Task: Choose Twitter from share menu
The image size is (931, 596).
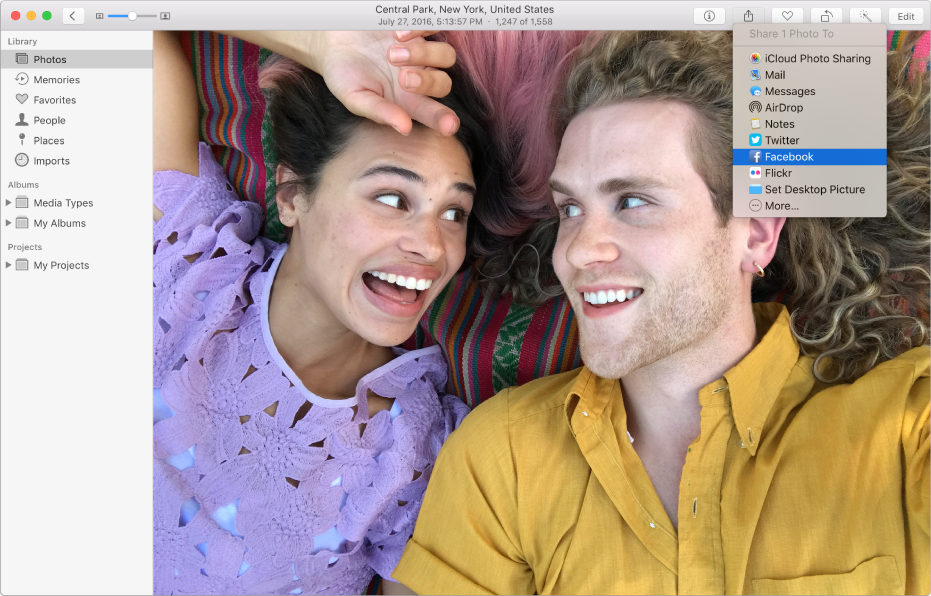Action: pos(809,140)
